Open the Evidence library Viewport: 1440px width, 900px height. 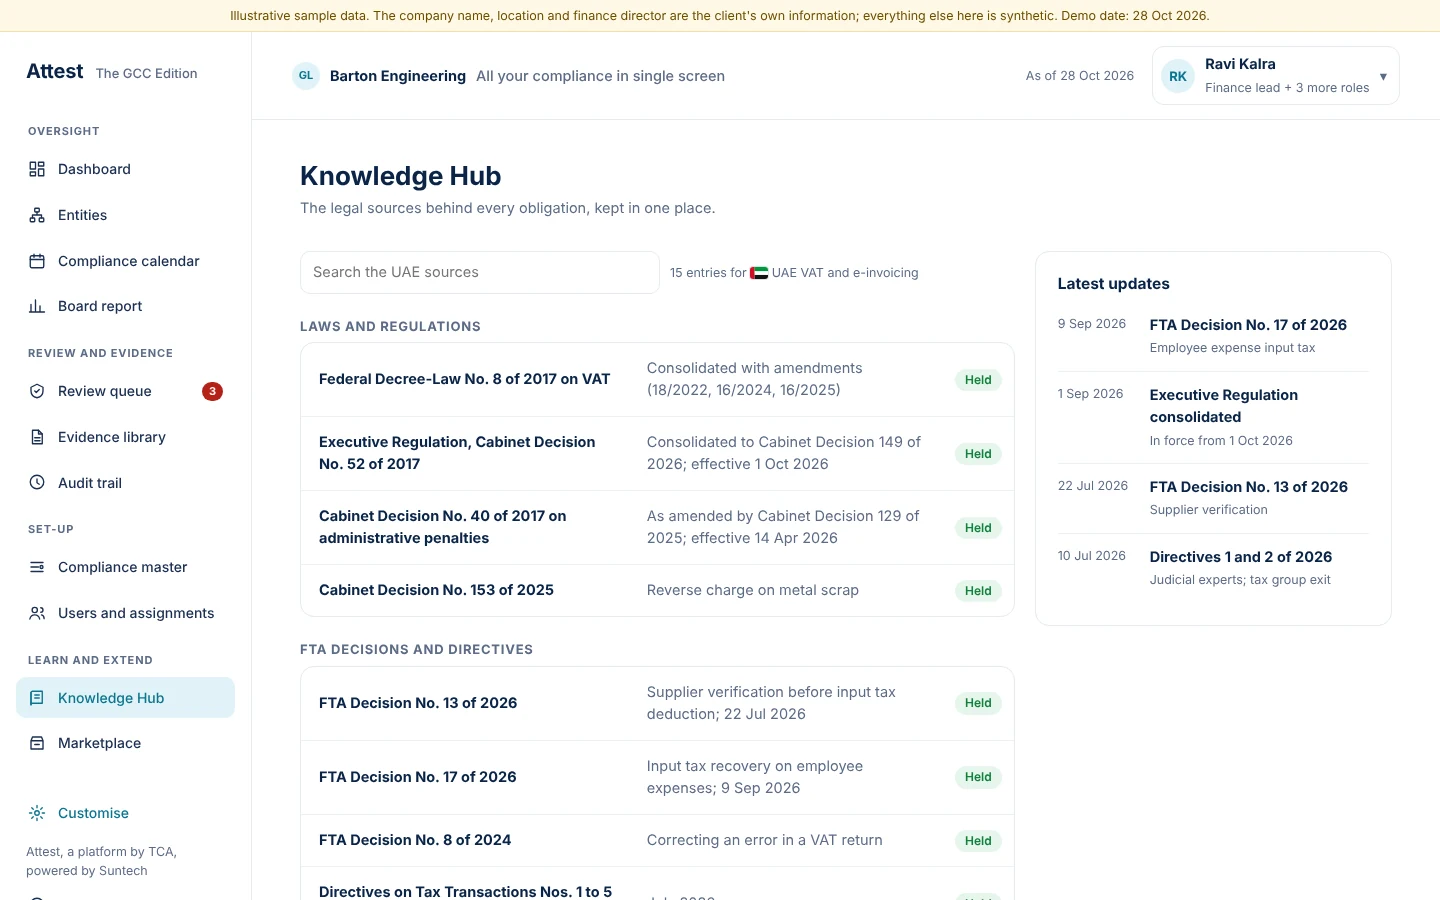(x=125, y=437)
